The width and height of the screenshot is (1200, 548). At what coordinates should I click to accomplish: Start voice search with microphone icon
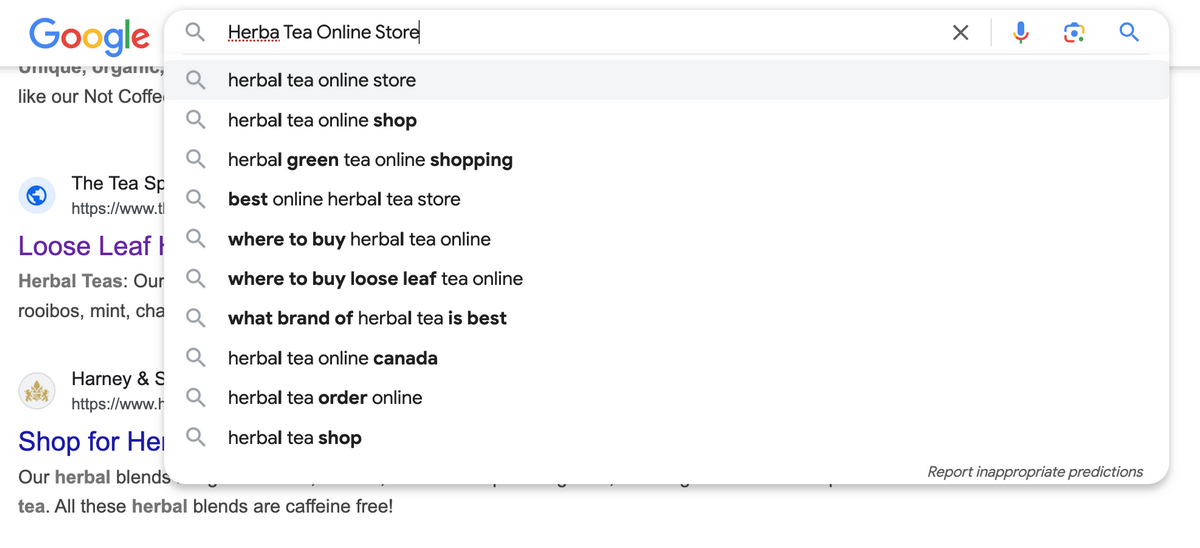(x=1020, y=33)
